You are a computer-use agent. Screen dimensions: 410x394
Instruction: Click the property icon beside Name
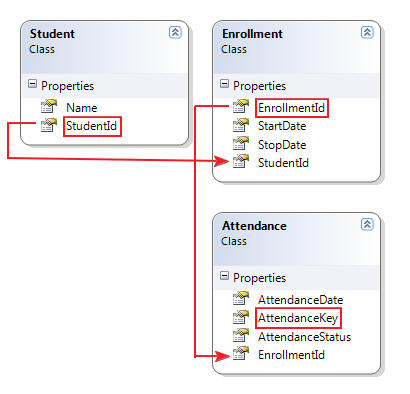click(x=49, y=107)
